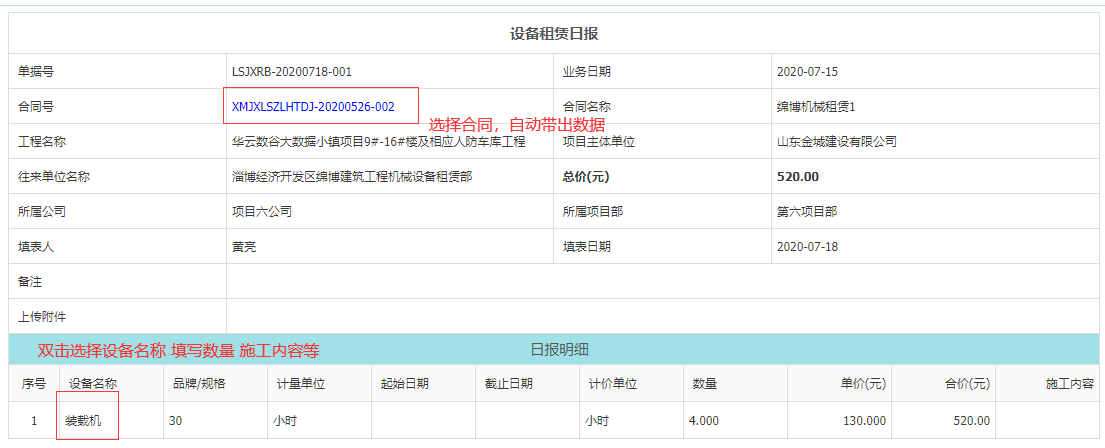The height and width of the screenshot is (448, 1105).
Task: Click department value 第六项目部
Action: tap(807, 211)
